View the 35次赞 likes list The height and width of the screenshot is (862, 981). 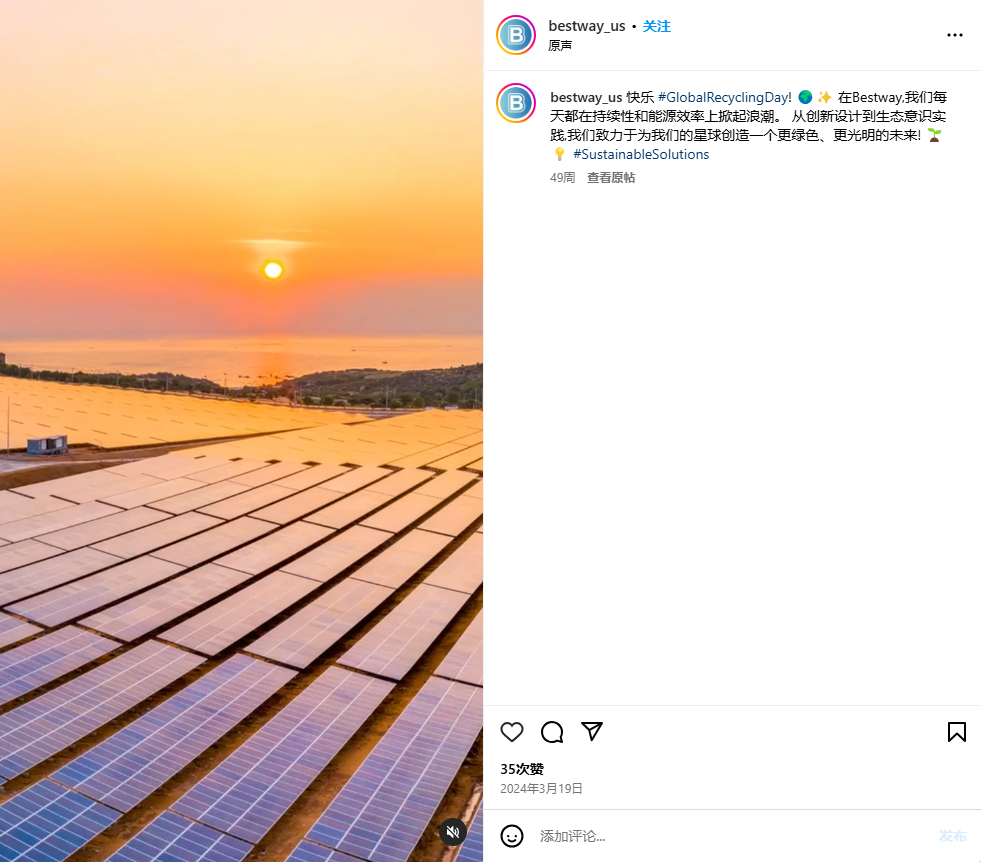pyautogui.click(x=522, y=769)
